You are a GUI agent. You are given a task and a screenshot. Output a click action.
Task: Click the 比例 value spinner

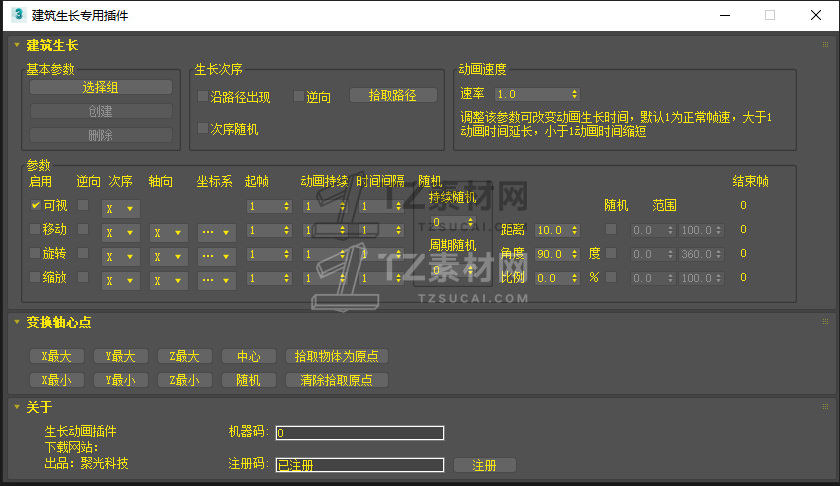(557, 279)
